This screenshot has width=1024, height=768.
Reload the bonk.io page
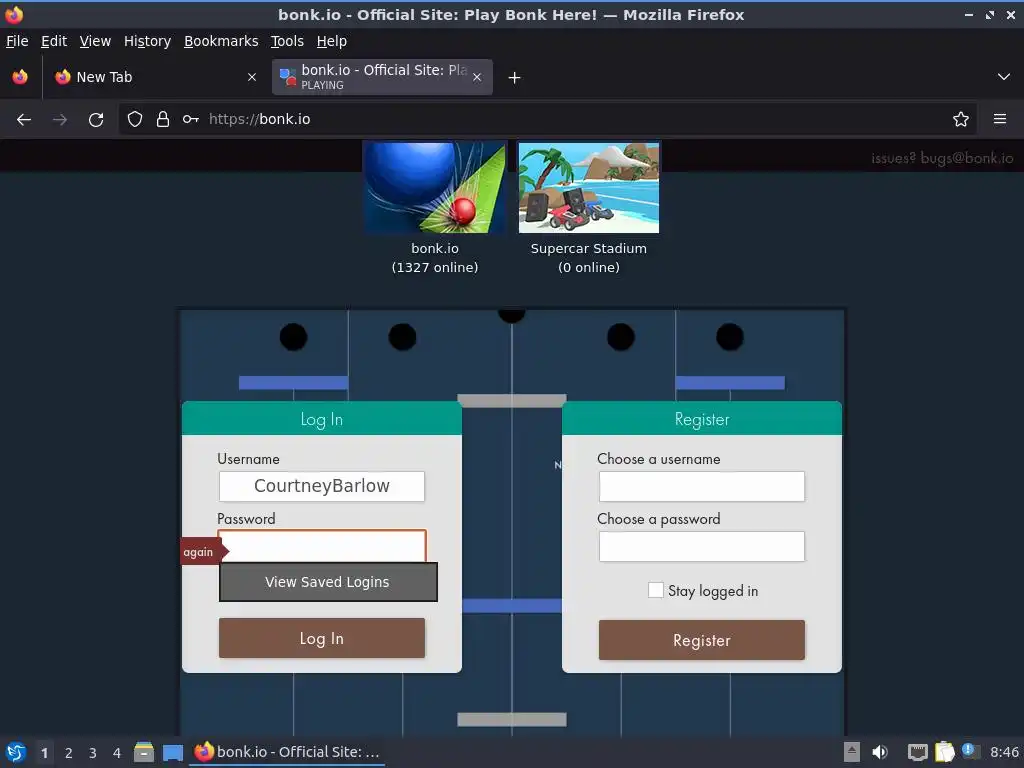pyautogui.click(x=96, y=120)
